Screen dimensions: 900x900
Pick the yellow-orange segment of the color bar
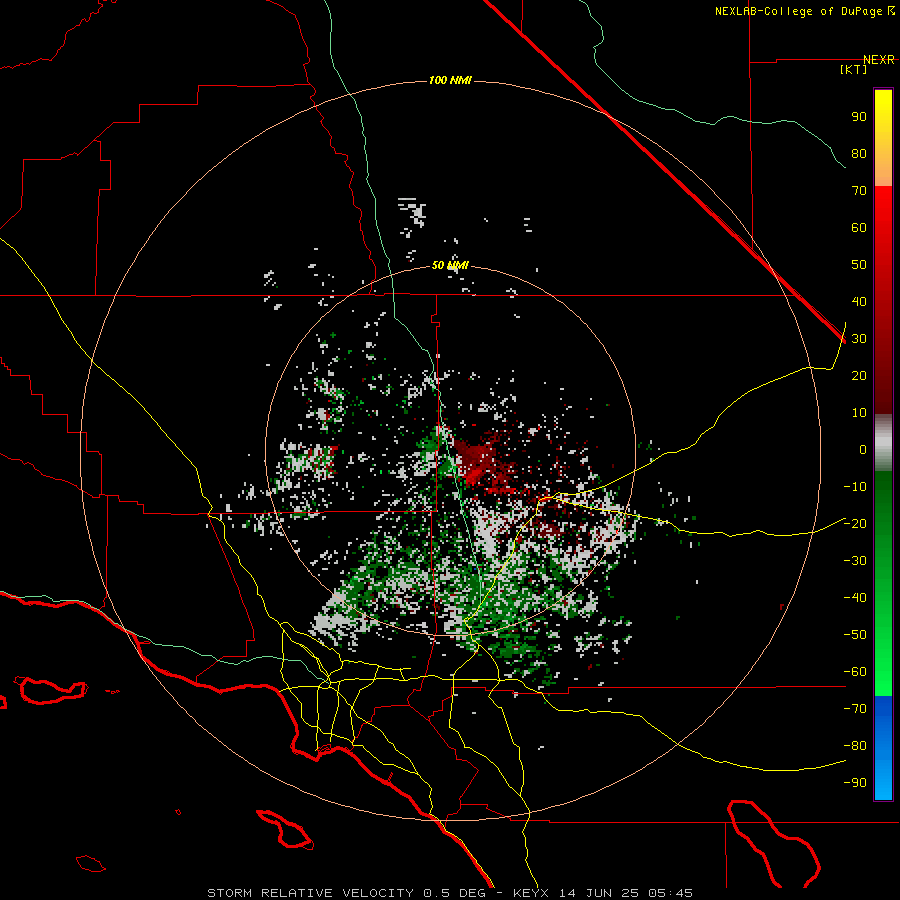click(883, 138)
